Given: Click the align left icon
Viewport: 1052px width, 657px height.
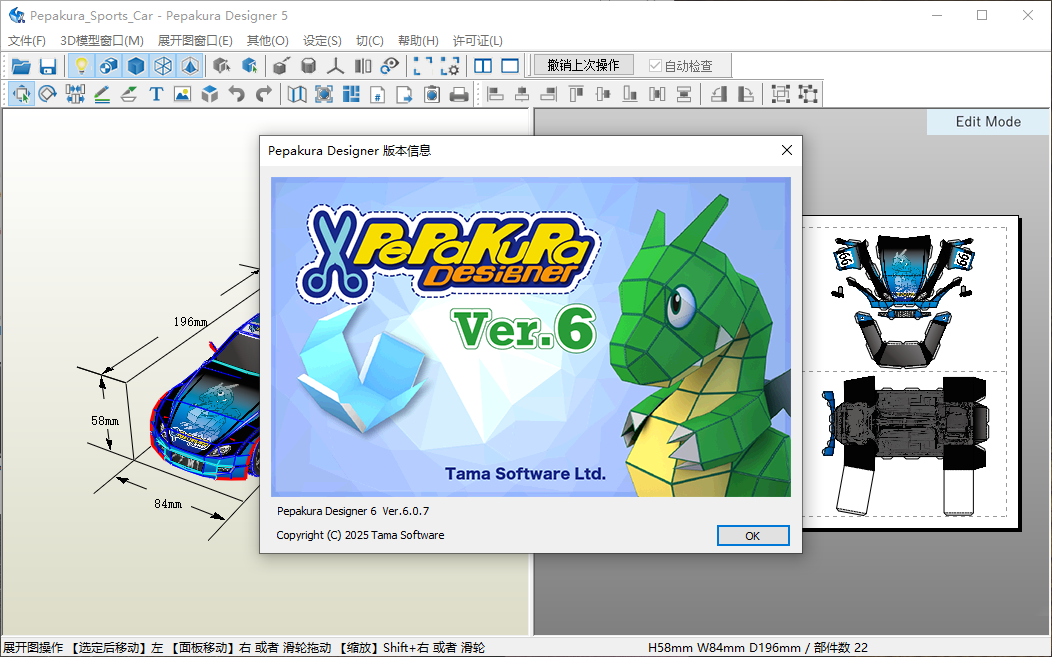Looking at the screenshot, I should point(495,94).
